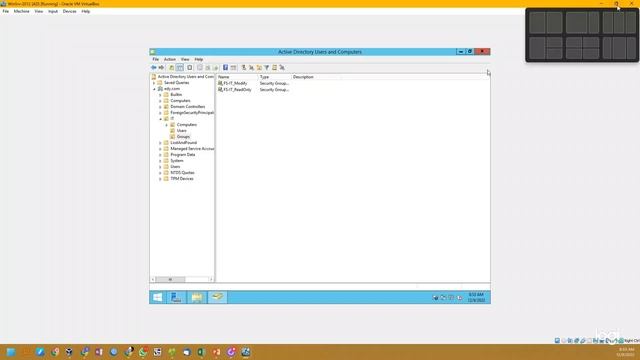Create a new organizational unit toolbar icon

click(259, 67)
